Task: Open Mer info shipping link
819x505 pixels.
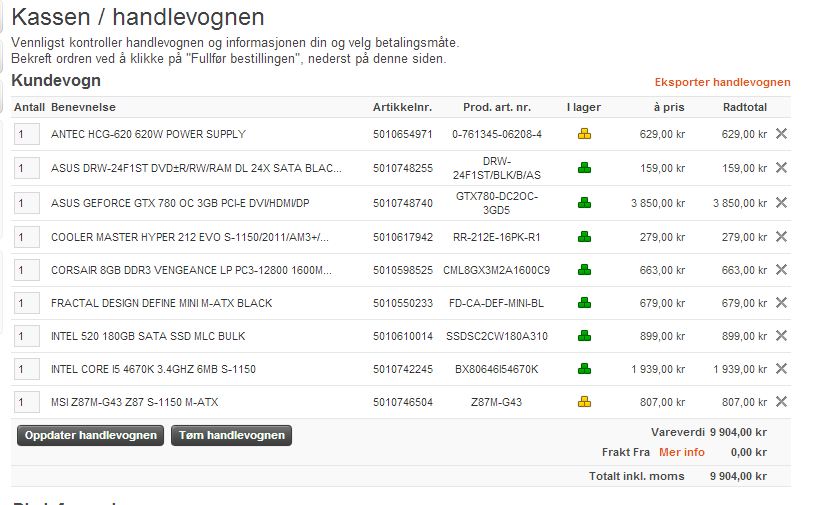Action: (682, 452)
